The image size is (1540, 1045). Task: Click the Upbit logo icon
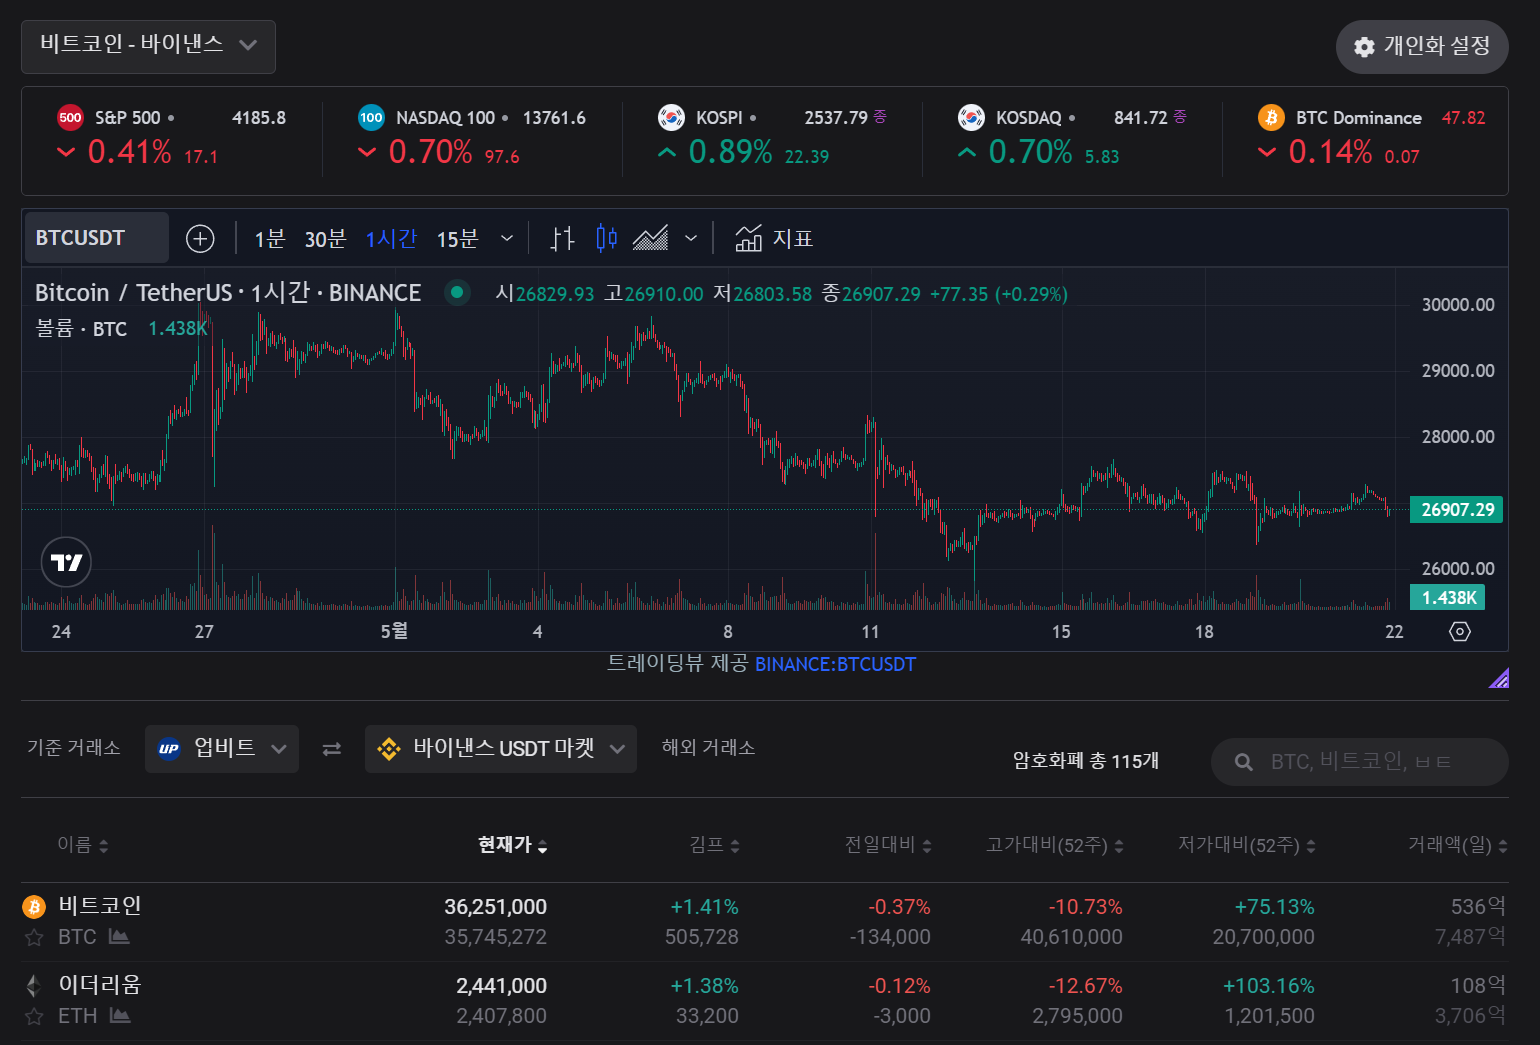click(169, 749)
